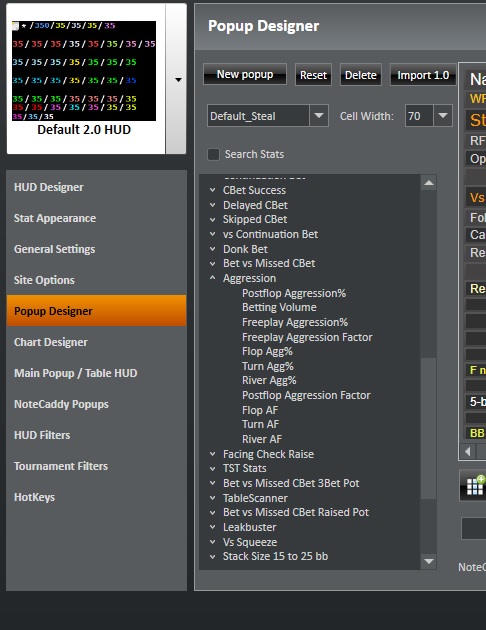Click the Reset button
Image resolution: width=486 pixels, height=630 pixels.
313,75
